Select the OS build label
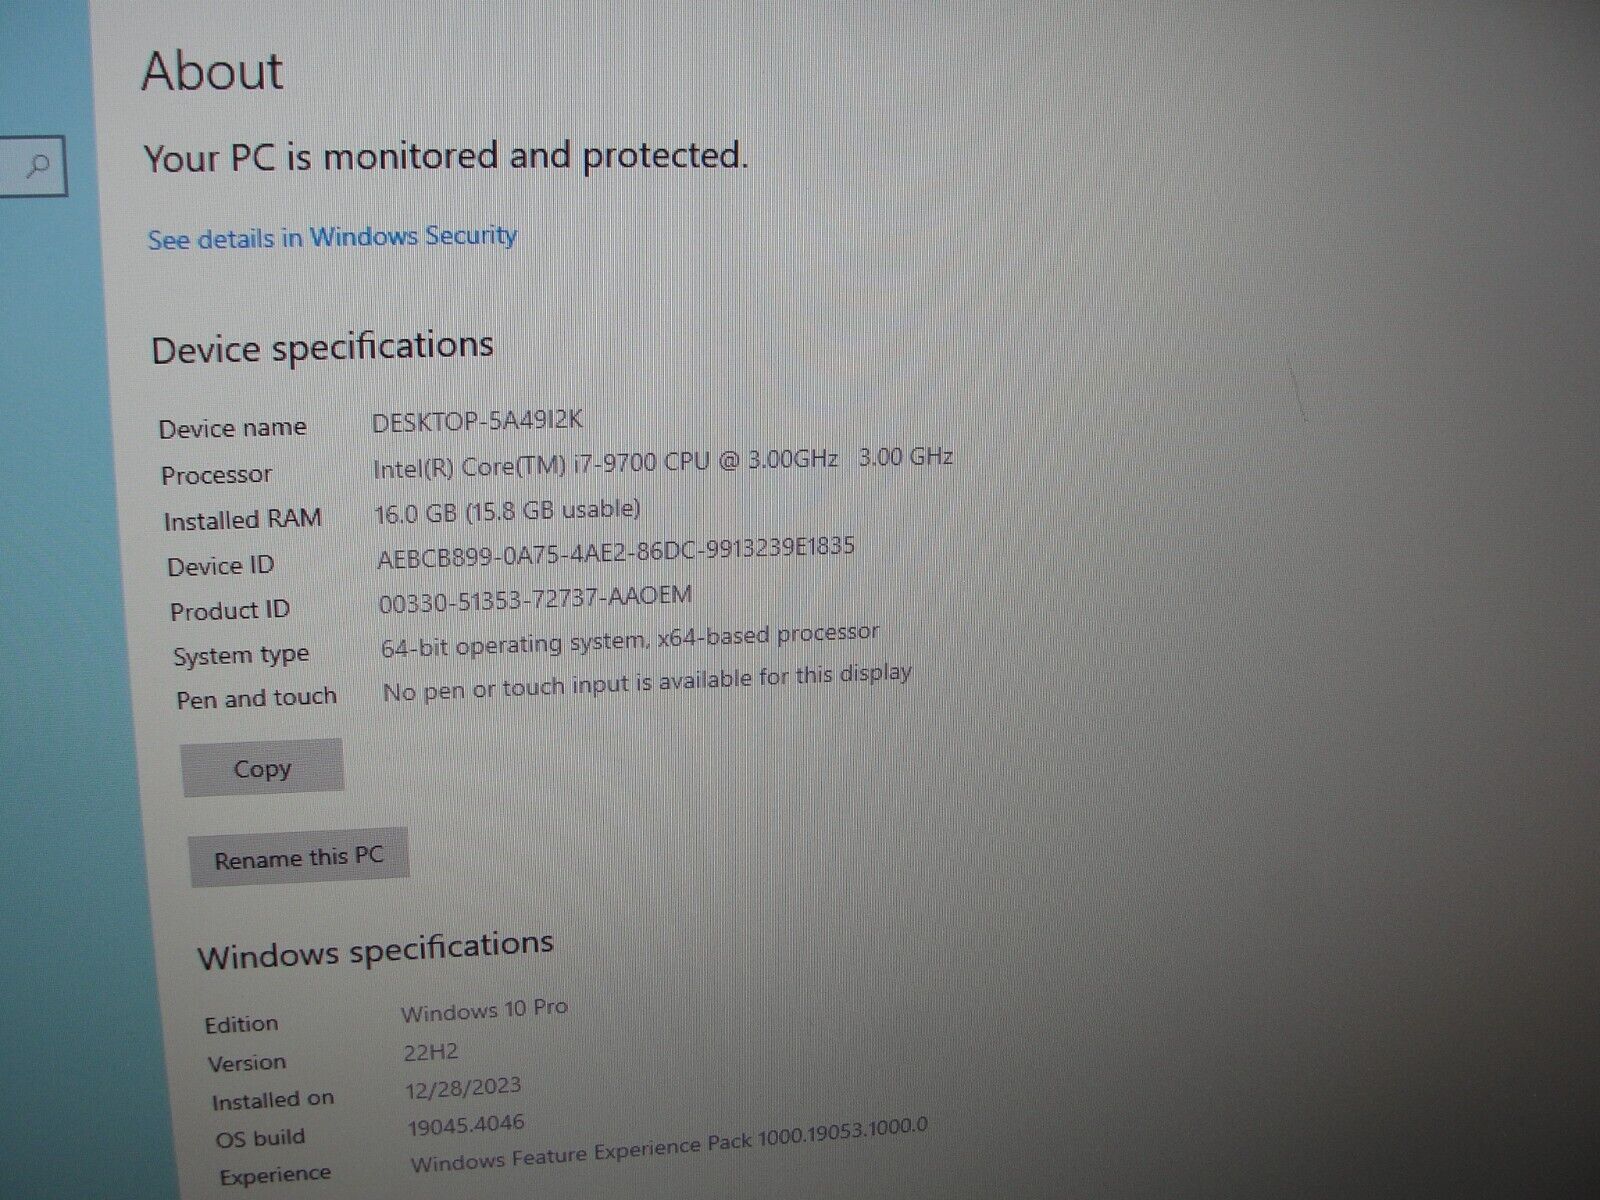This screenshot has width=1600, height=1200. (260, 1138)
